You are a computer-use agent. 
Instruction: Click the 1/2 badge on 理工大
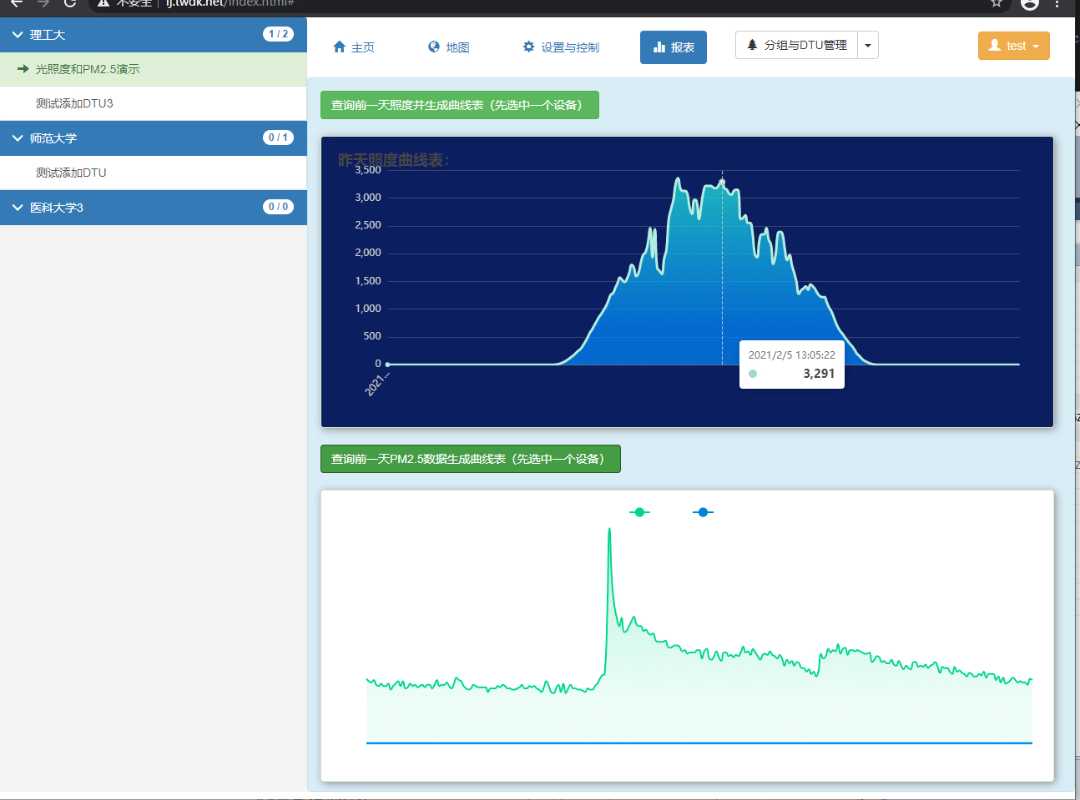click(x=278, y=34)
